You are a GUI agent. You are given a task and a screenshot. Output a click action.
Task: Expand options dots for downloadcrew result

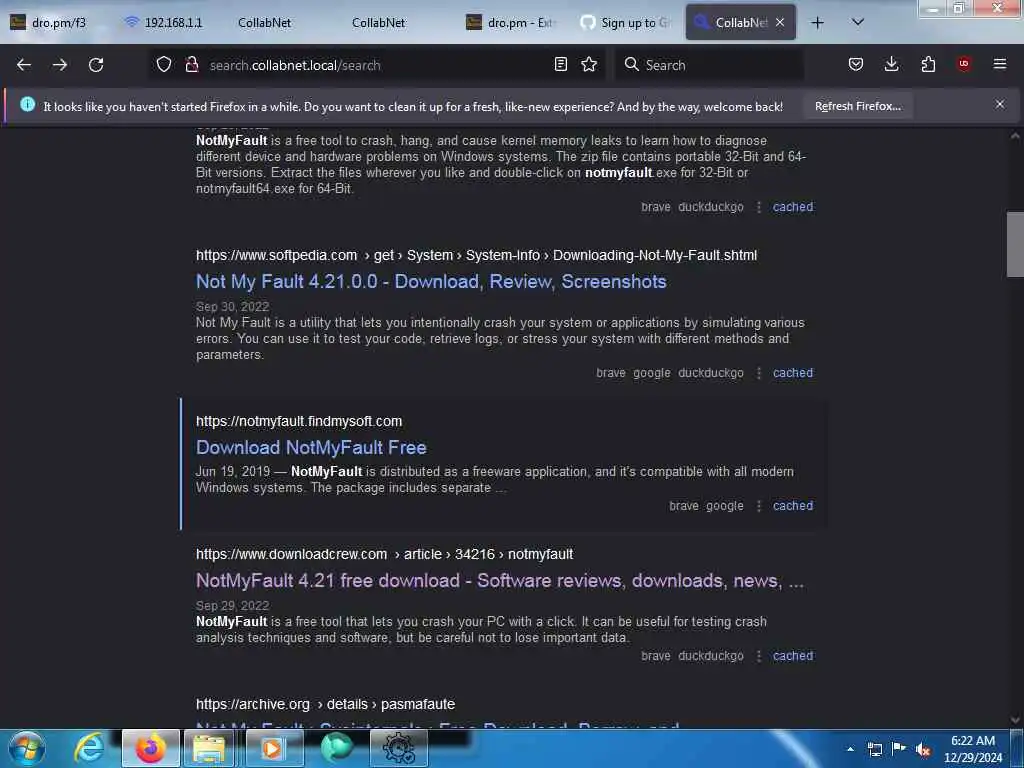(x=759, y=656)
